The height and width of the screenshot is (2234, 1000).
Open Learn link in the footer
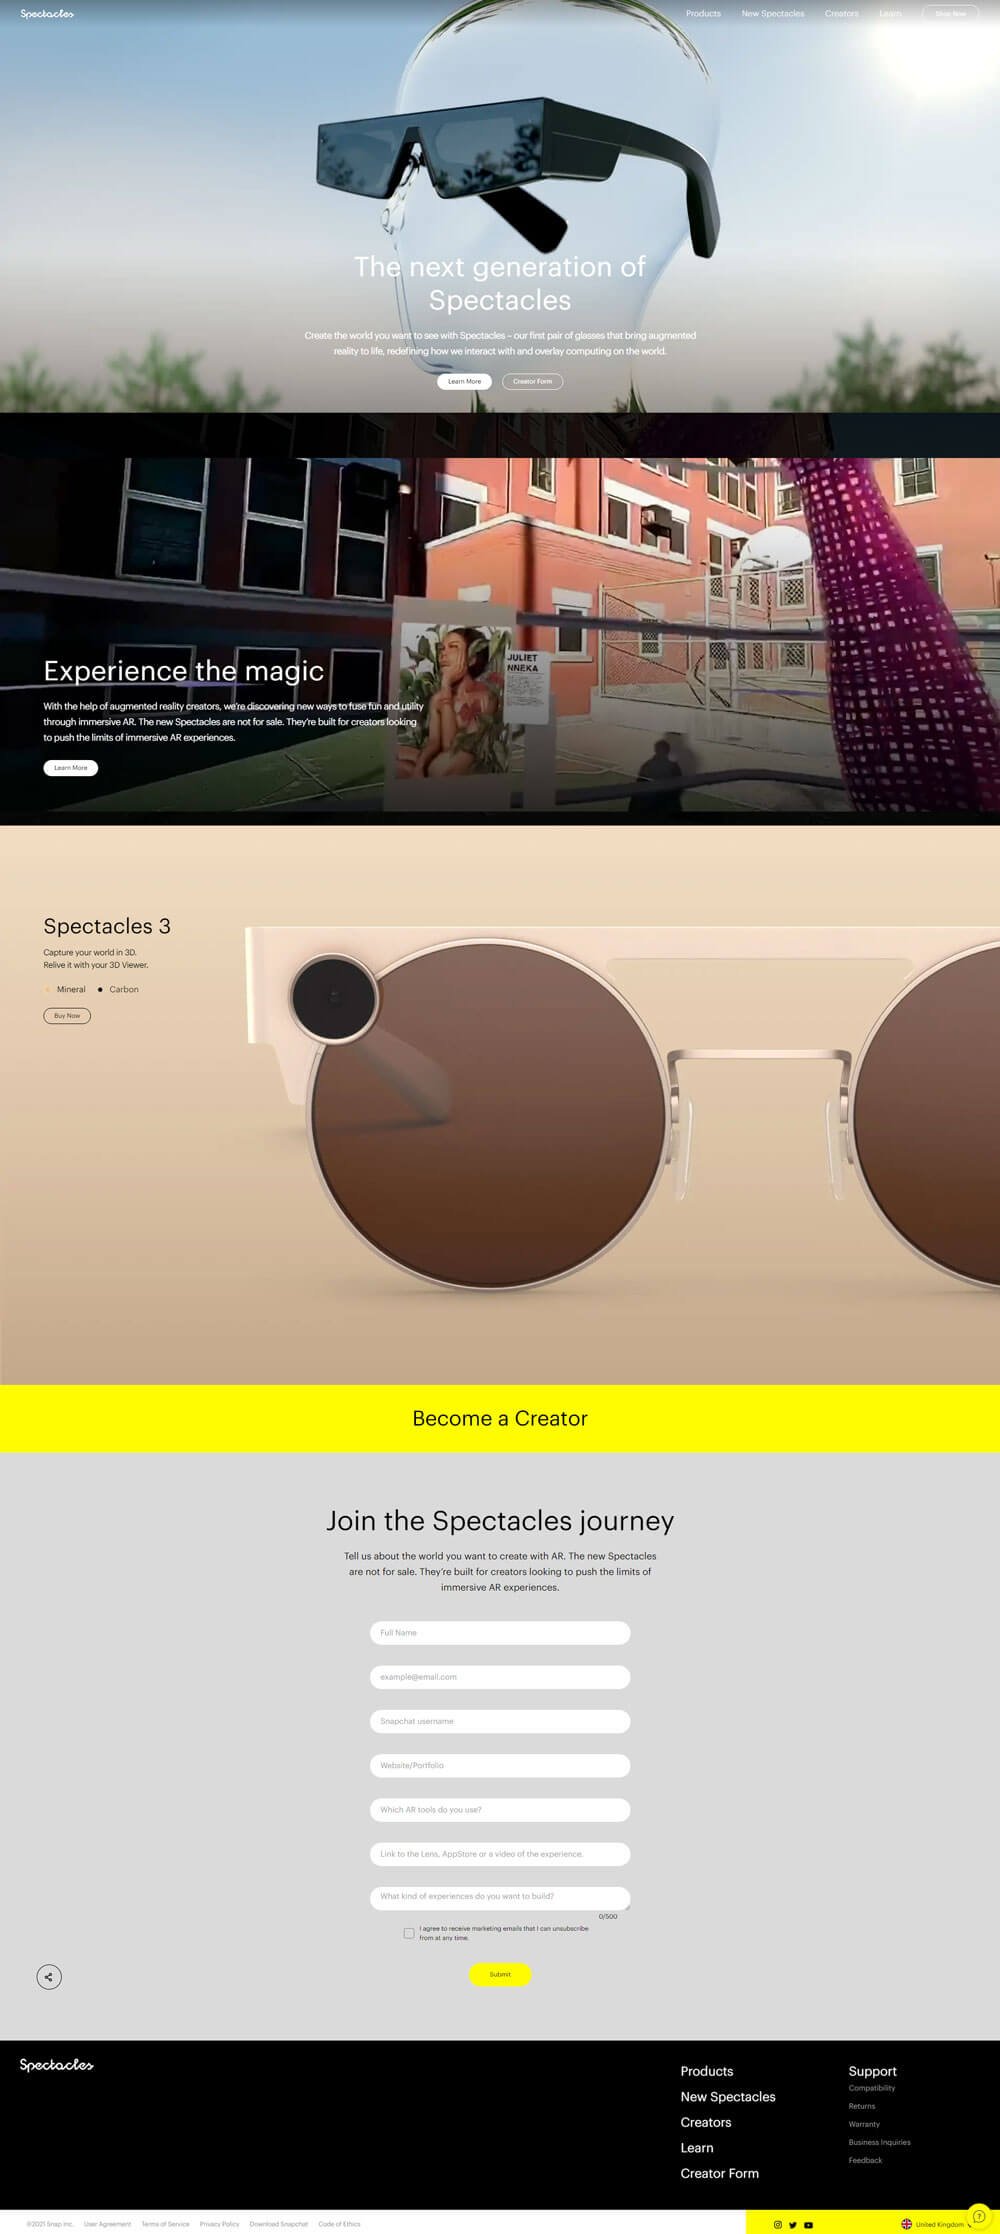point(697,2148)
